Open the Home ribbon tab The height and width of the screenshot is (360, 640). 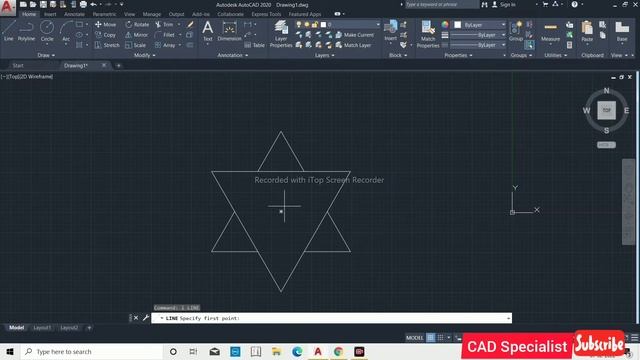coord(29,14)
